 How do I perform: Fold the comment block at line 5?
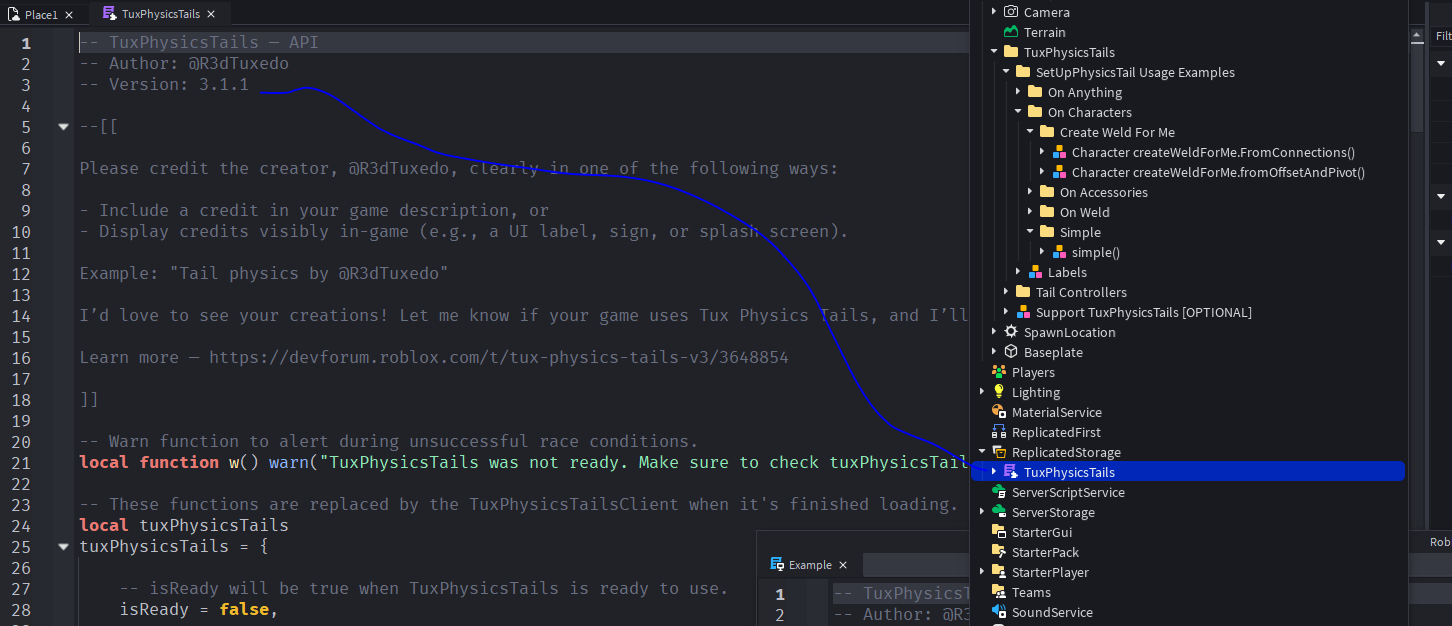[x=64, y=127]
